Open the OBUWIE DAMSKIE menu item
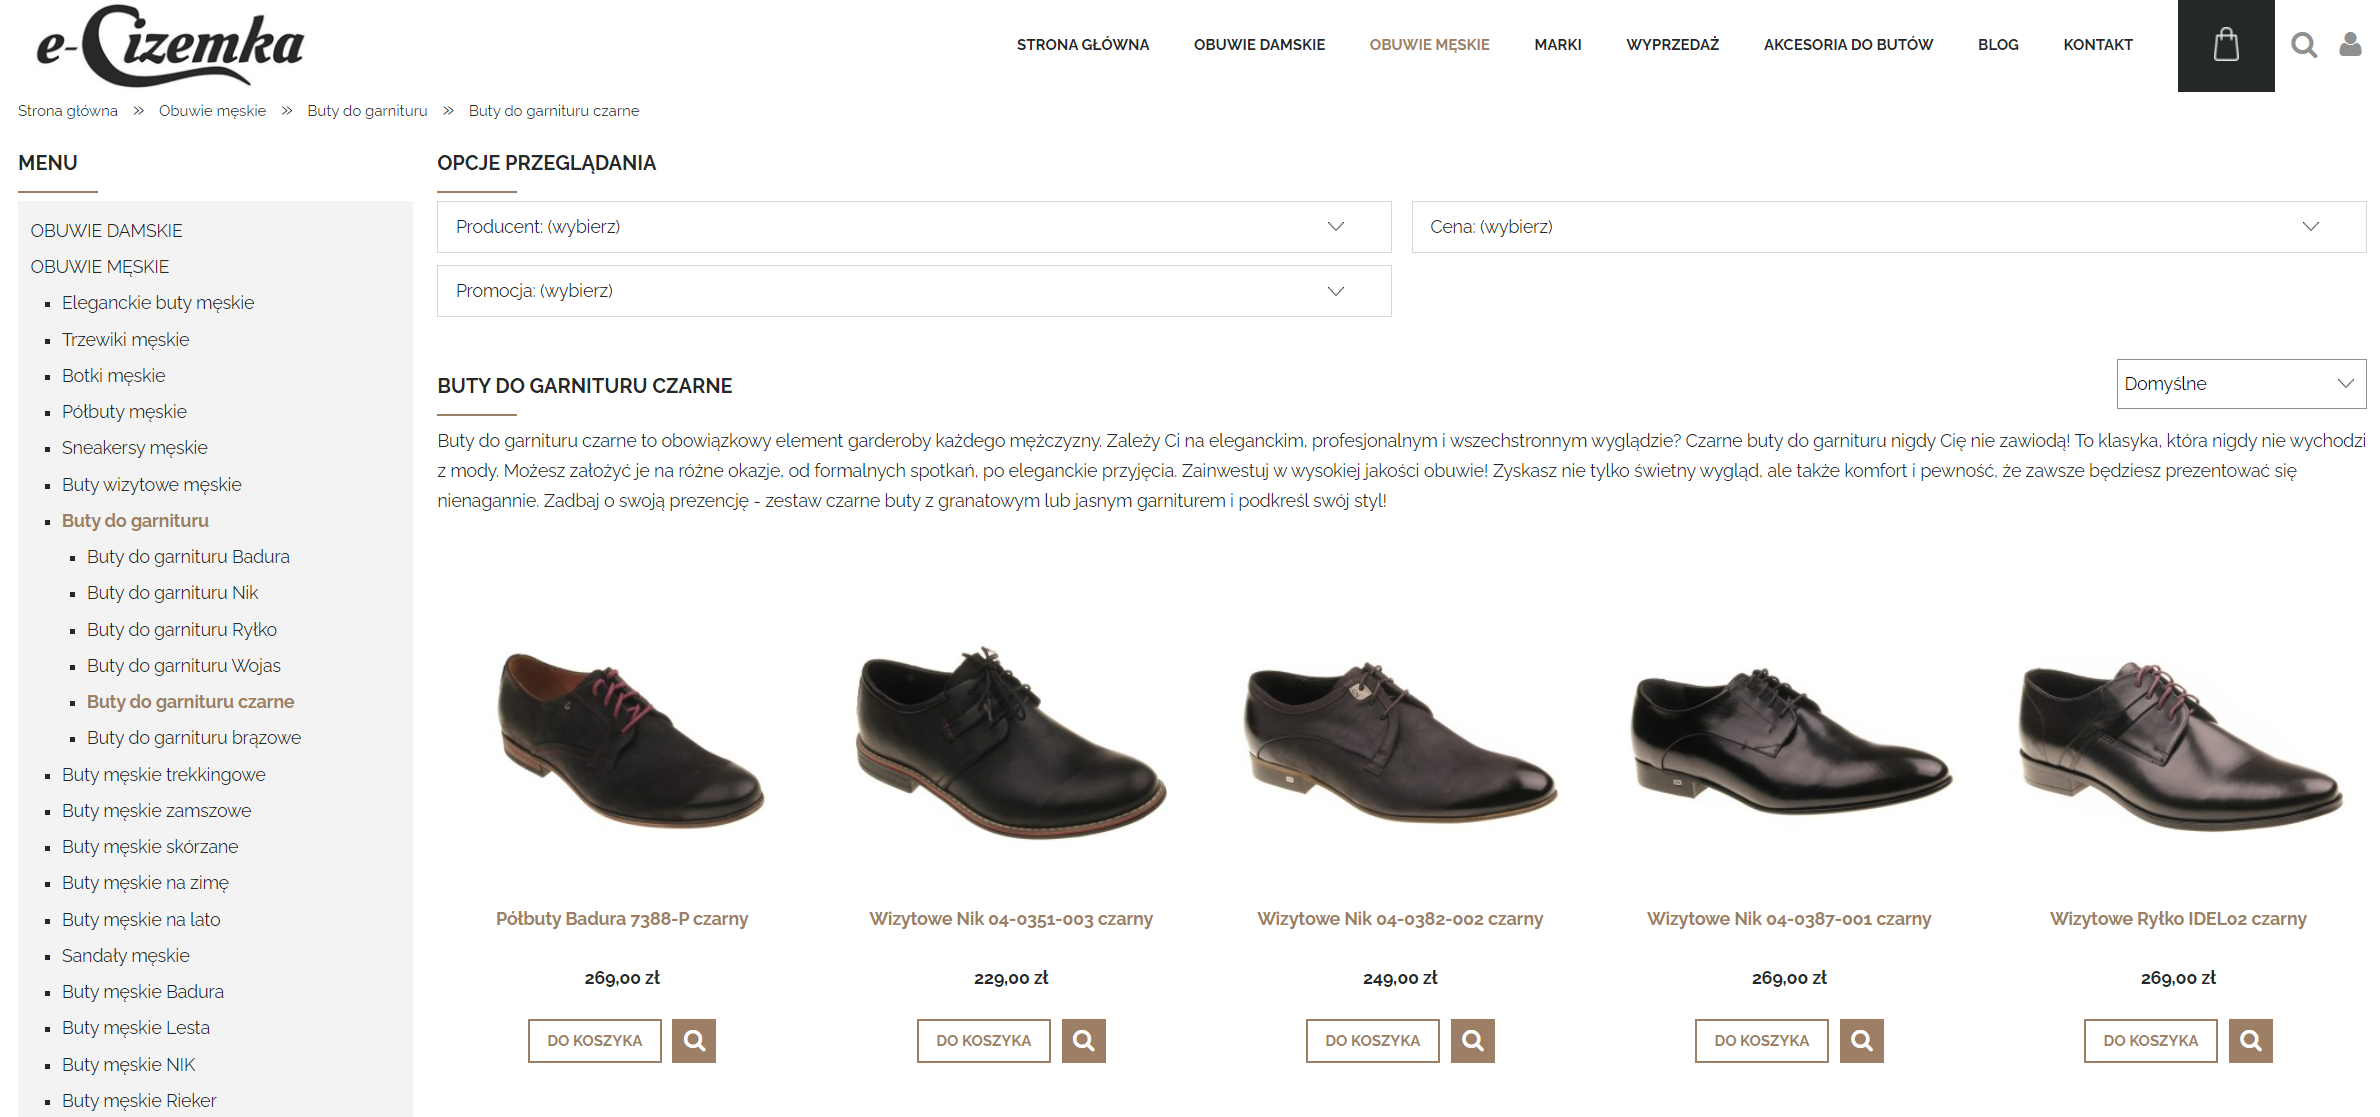The height and width of the screenshot is (1117, 2380). click(106, 230)
